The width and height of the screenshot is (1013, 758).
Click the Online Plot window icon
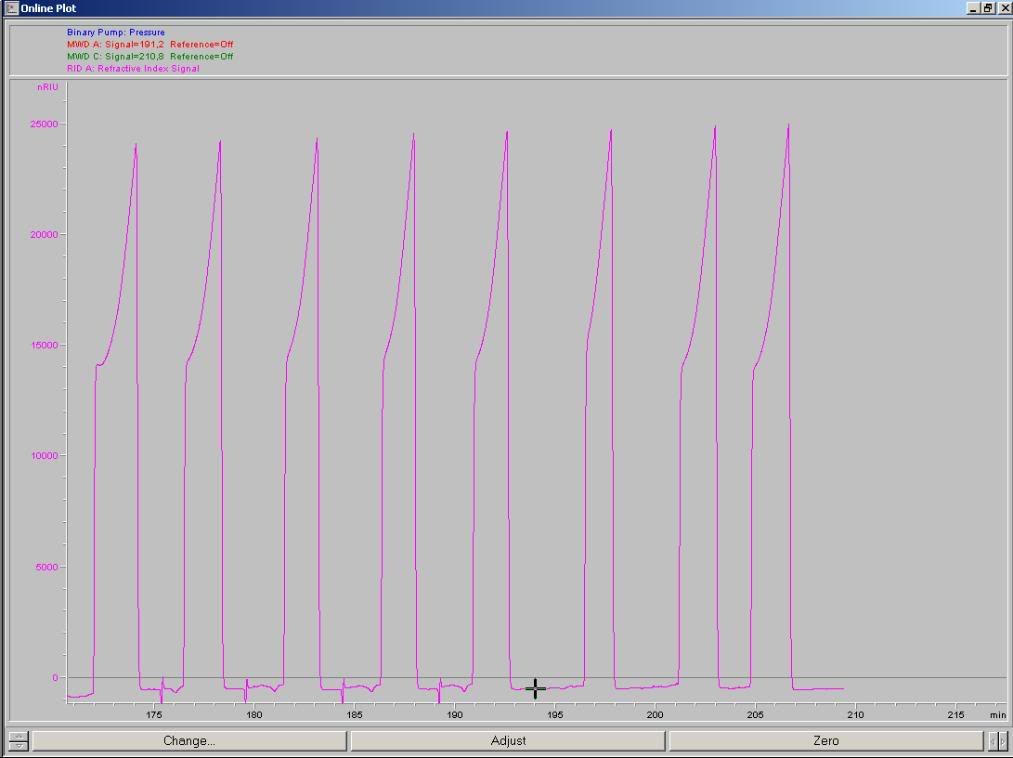tap(11, 8)
